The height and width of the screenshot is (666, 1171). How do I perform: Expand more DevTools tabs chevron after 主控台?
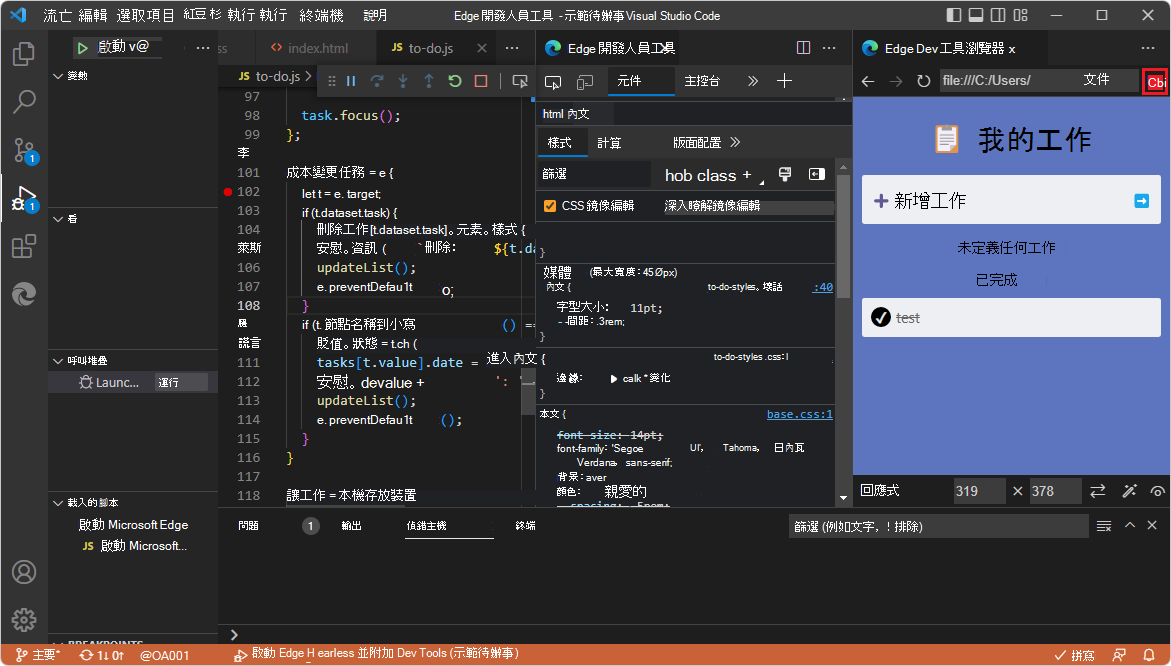point(753,81)
